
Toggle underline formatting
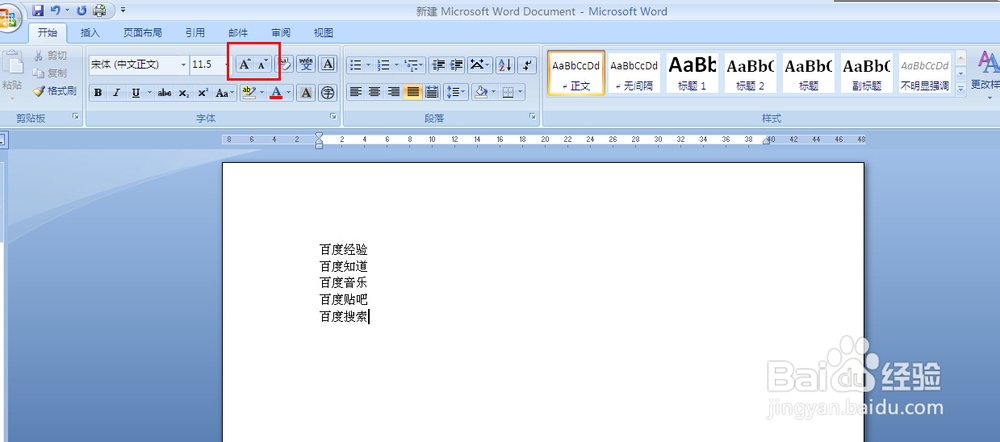(136, 93)
